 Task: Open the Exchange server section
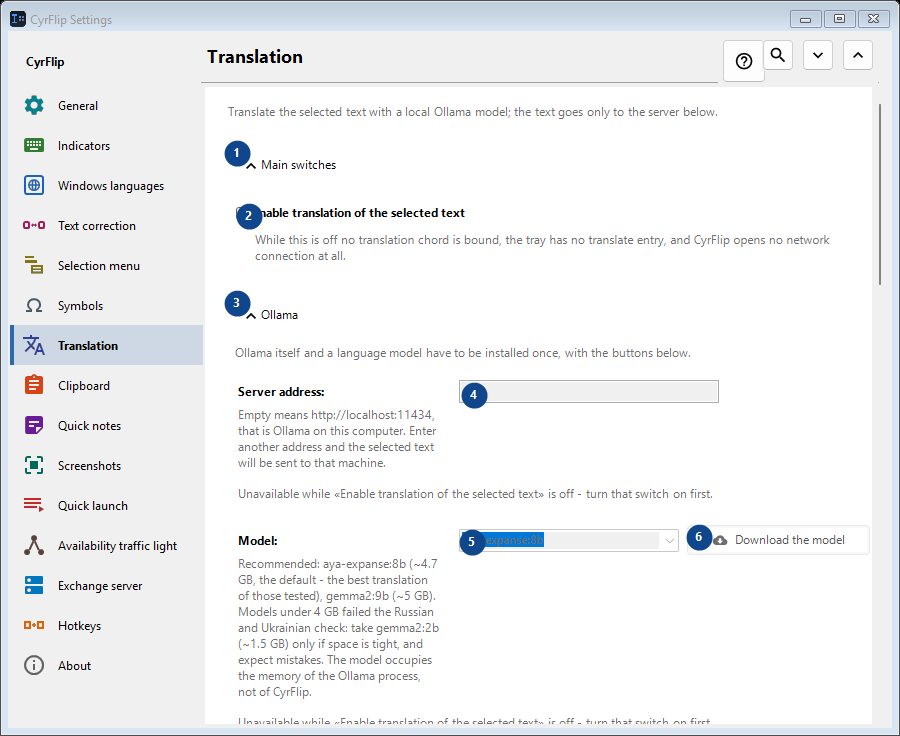[107, 586]
